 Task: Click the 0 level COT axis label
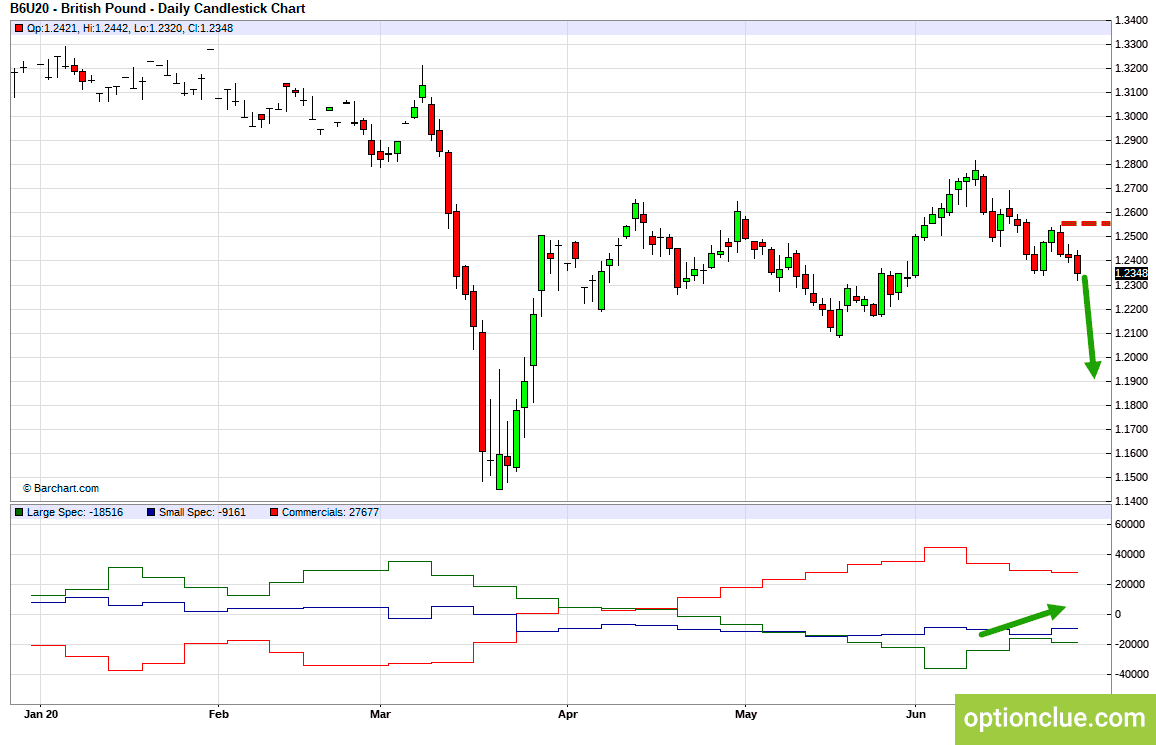[x=1118, y=615]
